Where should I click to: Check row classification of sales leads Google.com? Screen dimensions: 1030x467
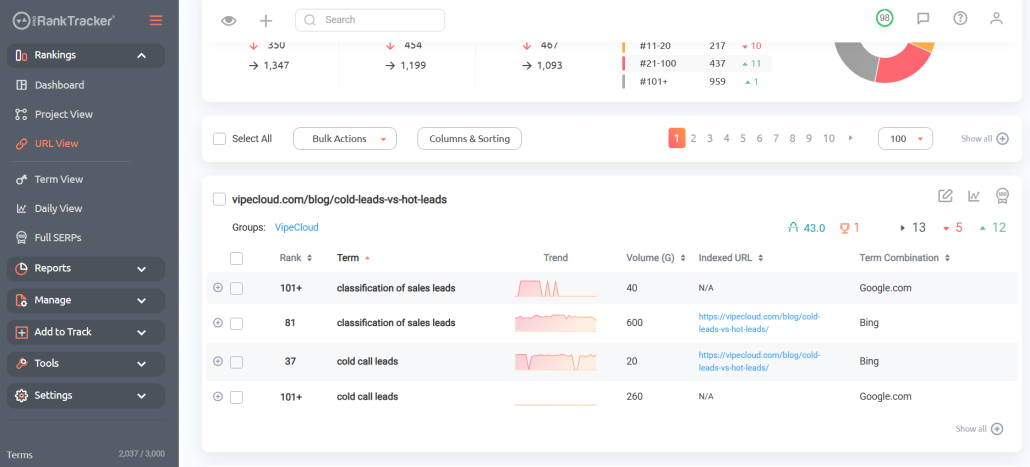coord(236,288)
